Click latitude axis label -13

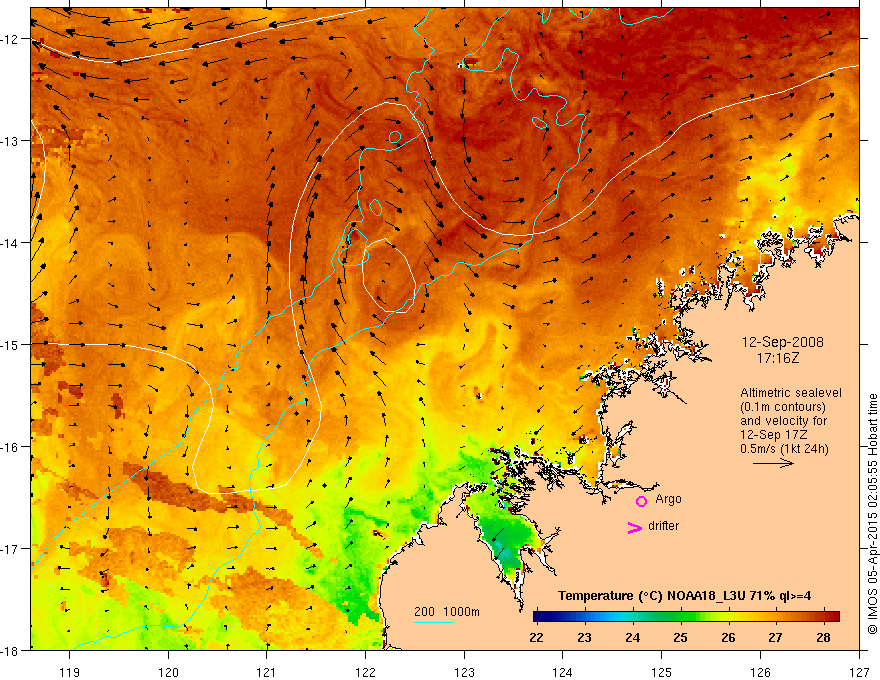(11, 141)
